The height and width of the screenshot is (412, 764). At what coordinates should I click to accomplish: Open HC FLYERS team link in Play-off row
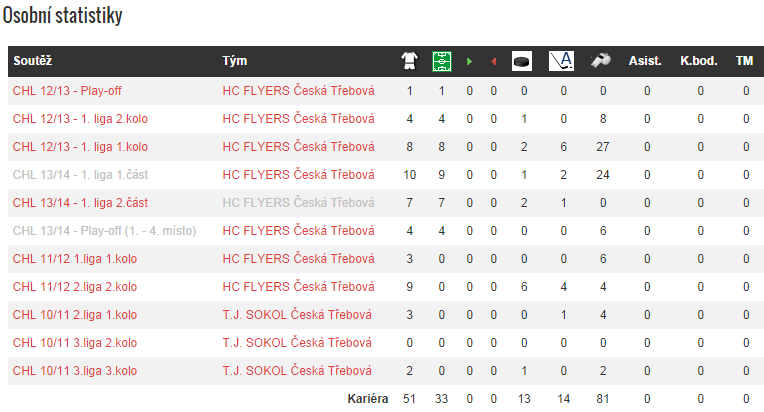point(298,91)
